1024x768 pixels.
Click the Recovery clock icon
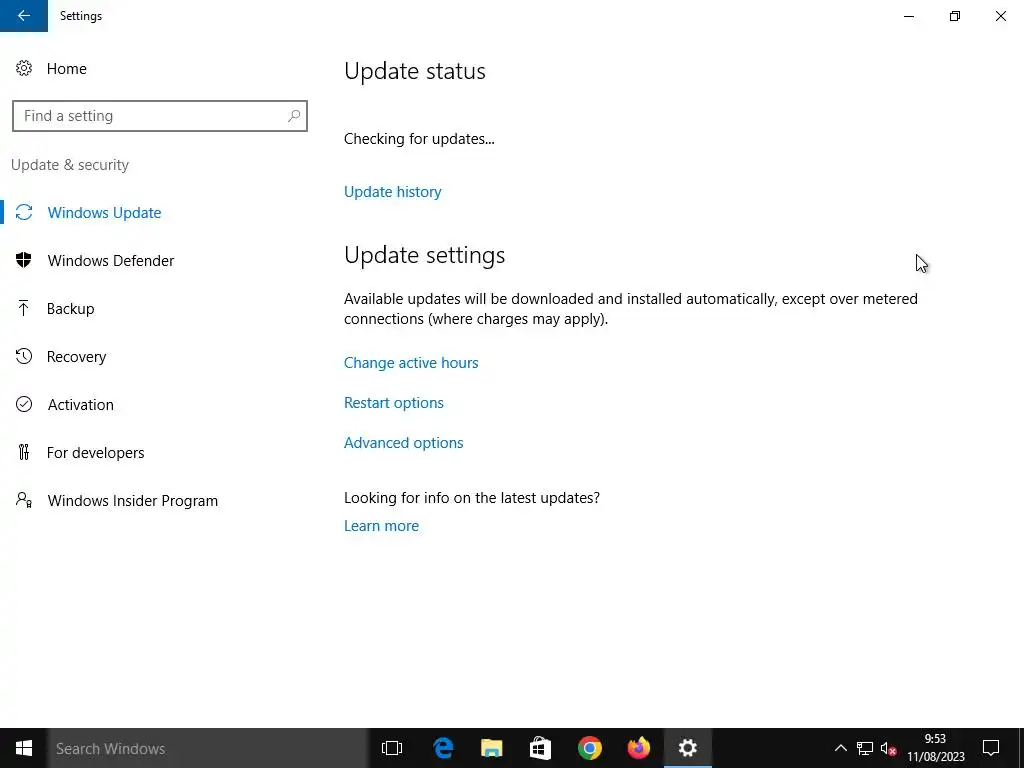tap(24, 357)
